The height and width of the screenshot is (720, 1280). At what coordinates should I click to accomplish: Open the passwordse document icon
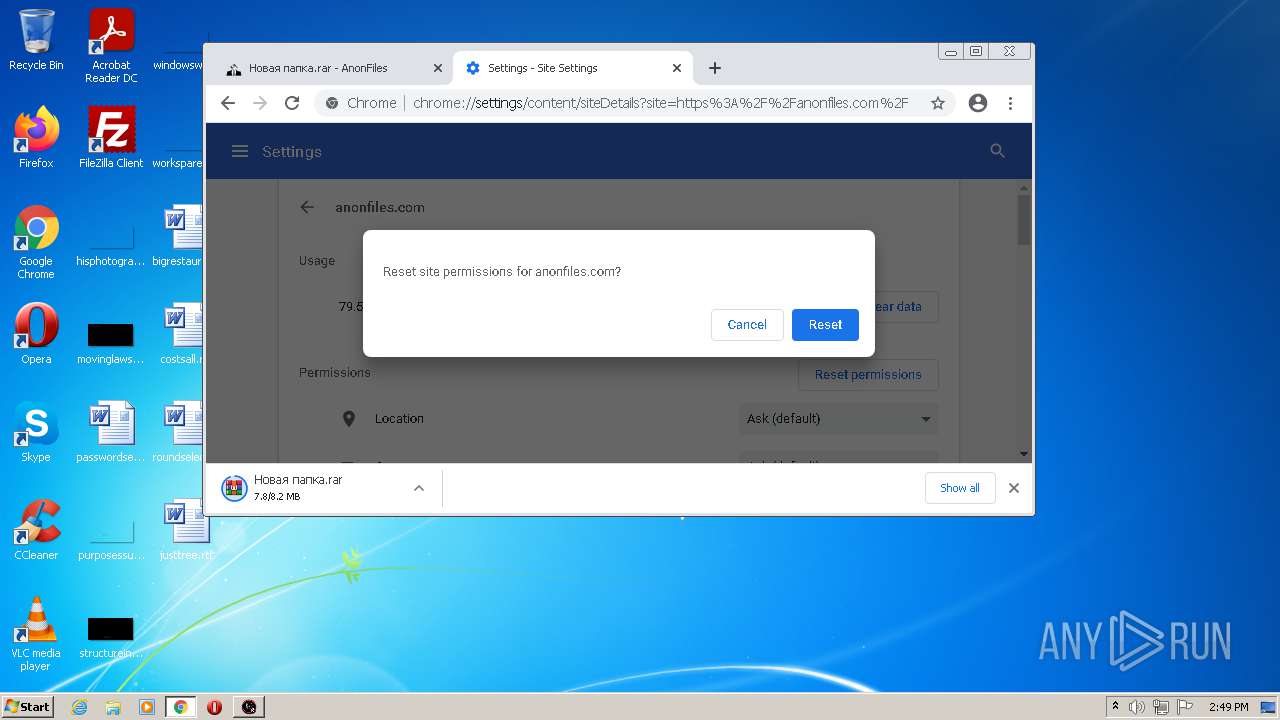click(111, 431)
